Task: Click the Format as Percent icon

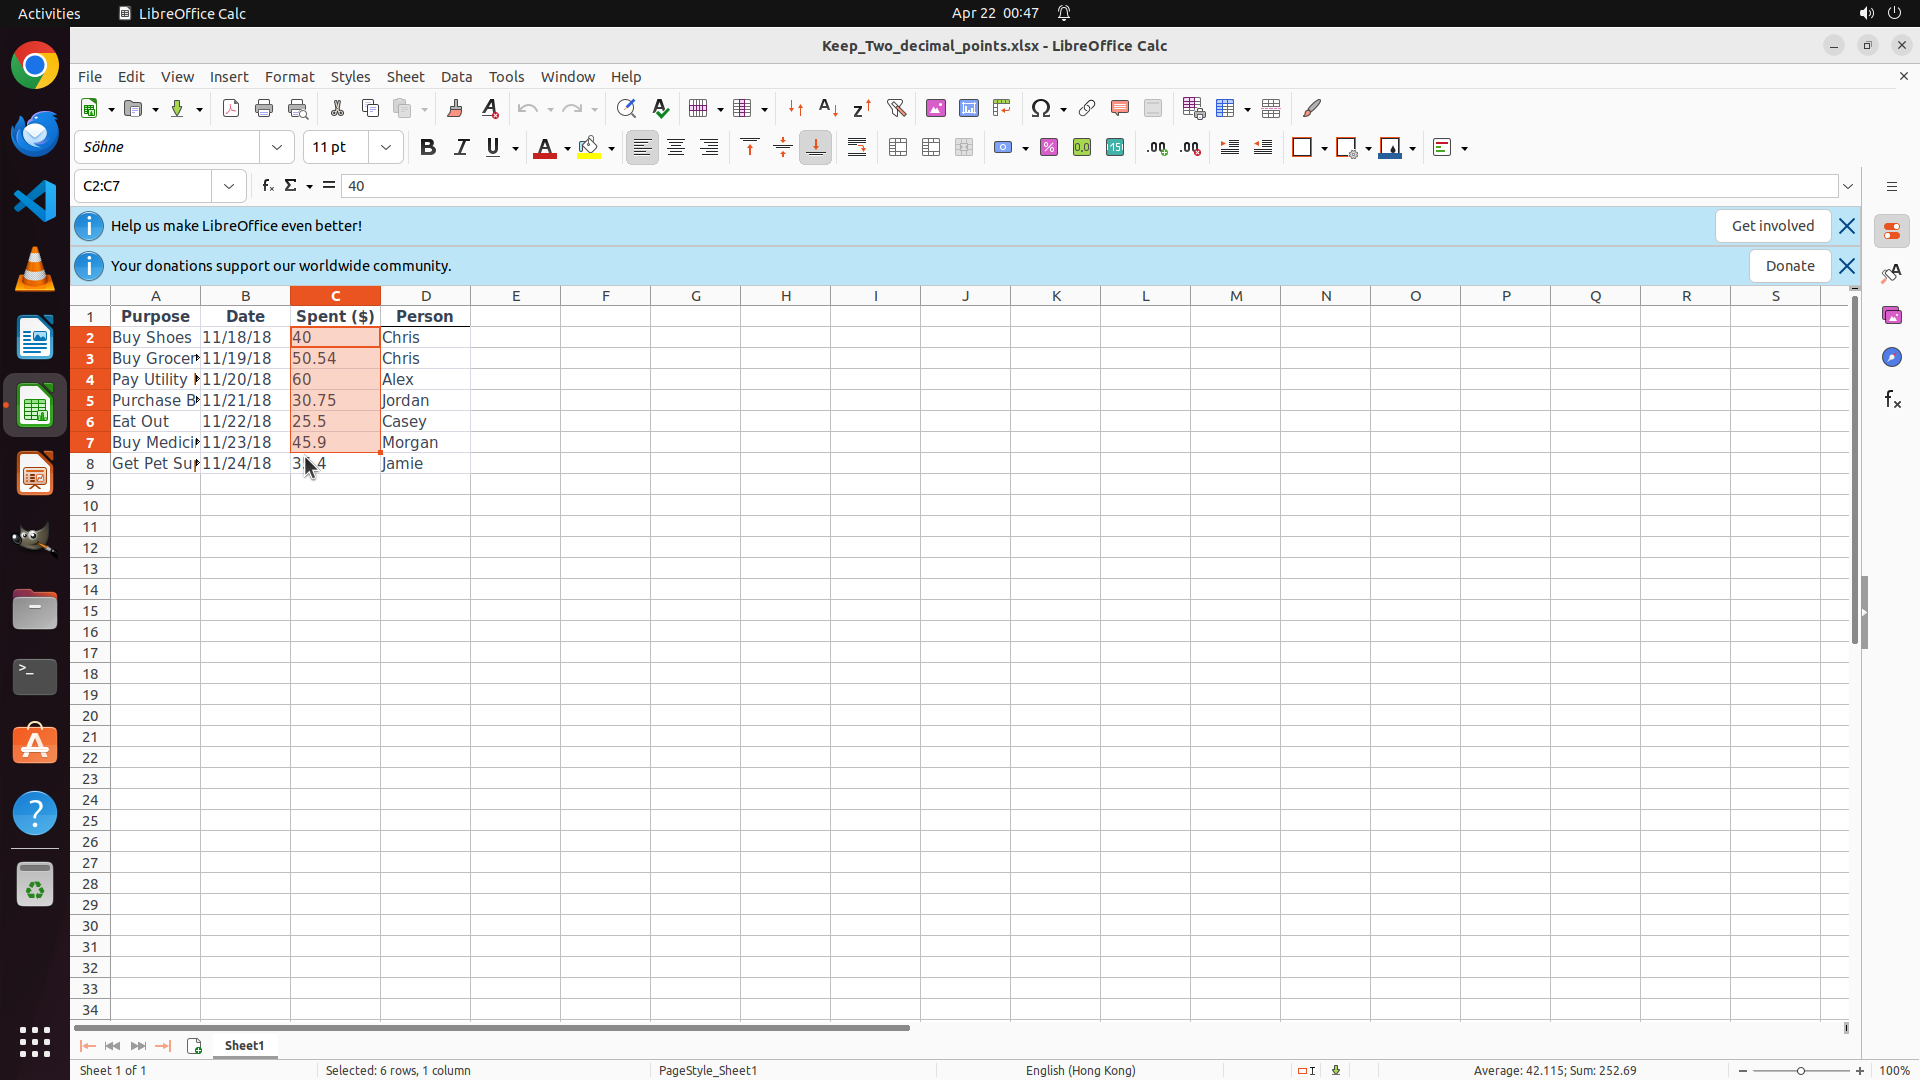Action: (x=1049, y=148)
